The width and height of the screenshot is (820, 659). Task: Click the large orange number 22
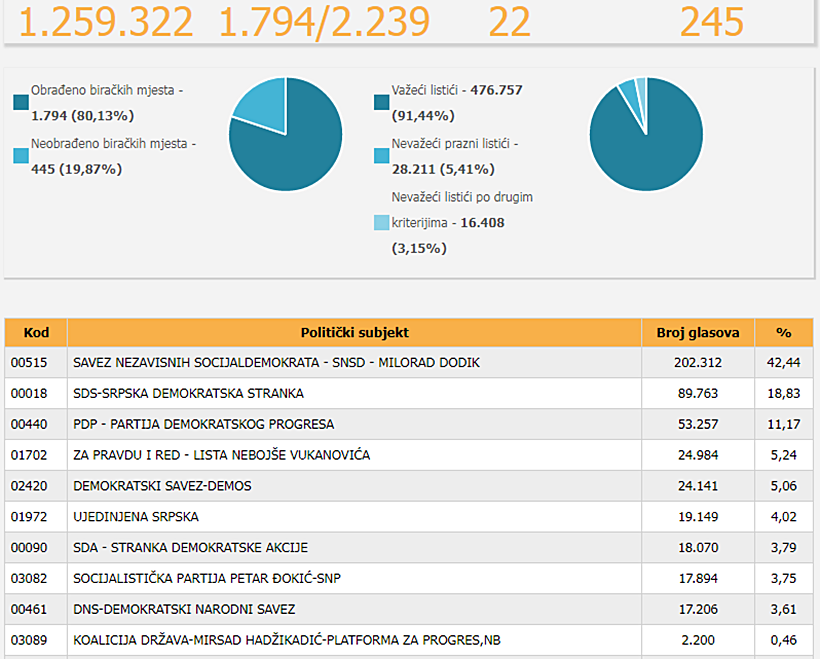(x=509, y=22)
